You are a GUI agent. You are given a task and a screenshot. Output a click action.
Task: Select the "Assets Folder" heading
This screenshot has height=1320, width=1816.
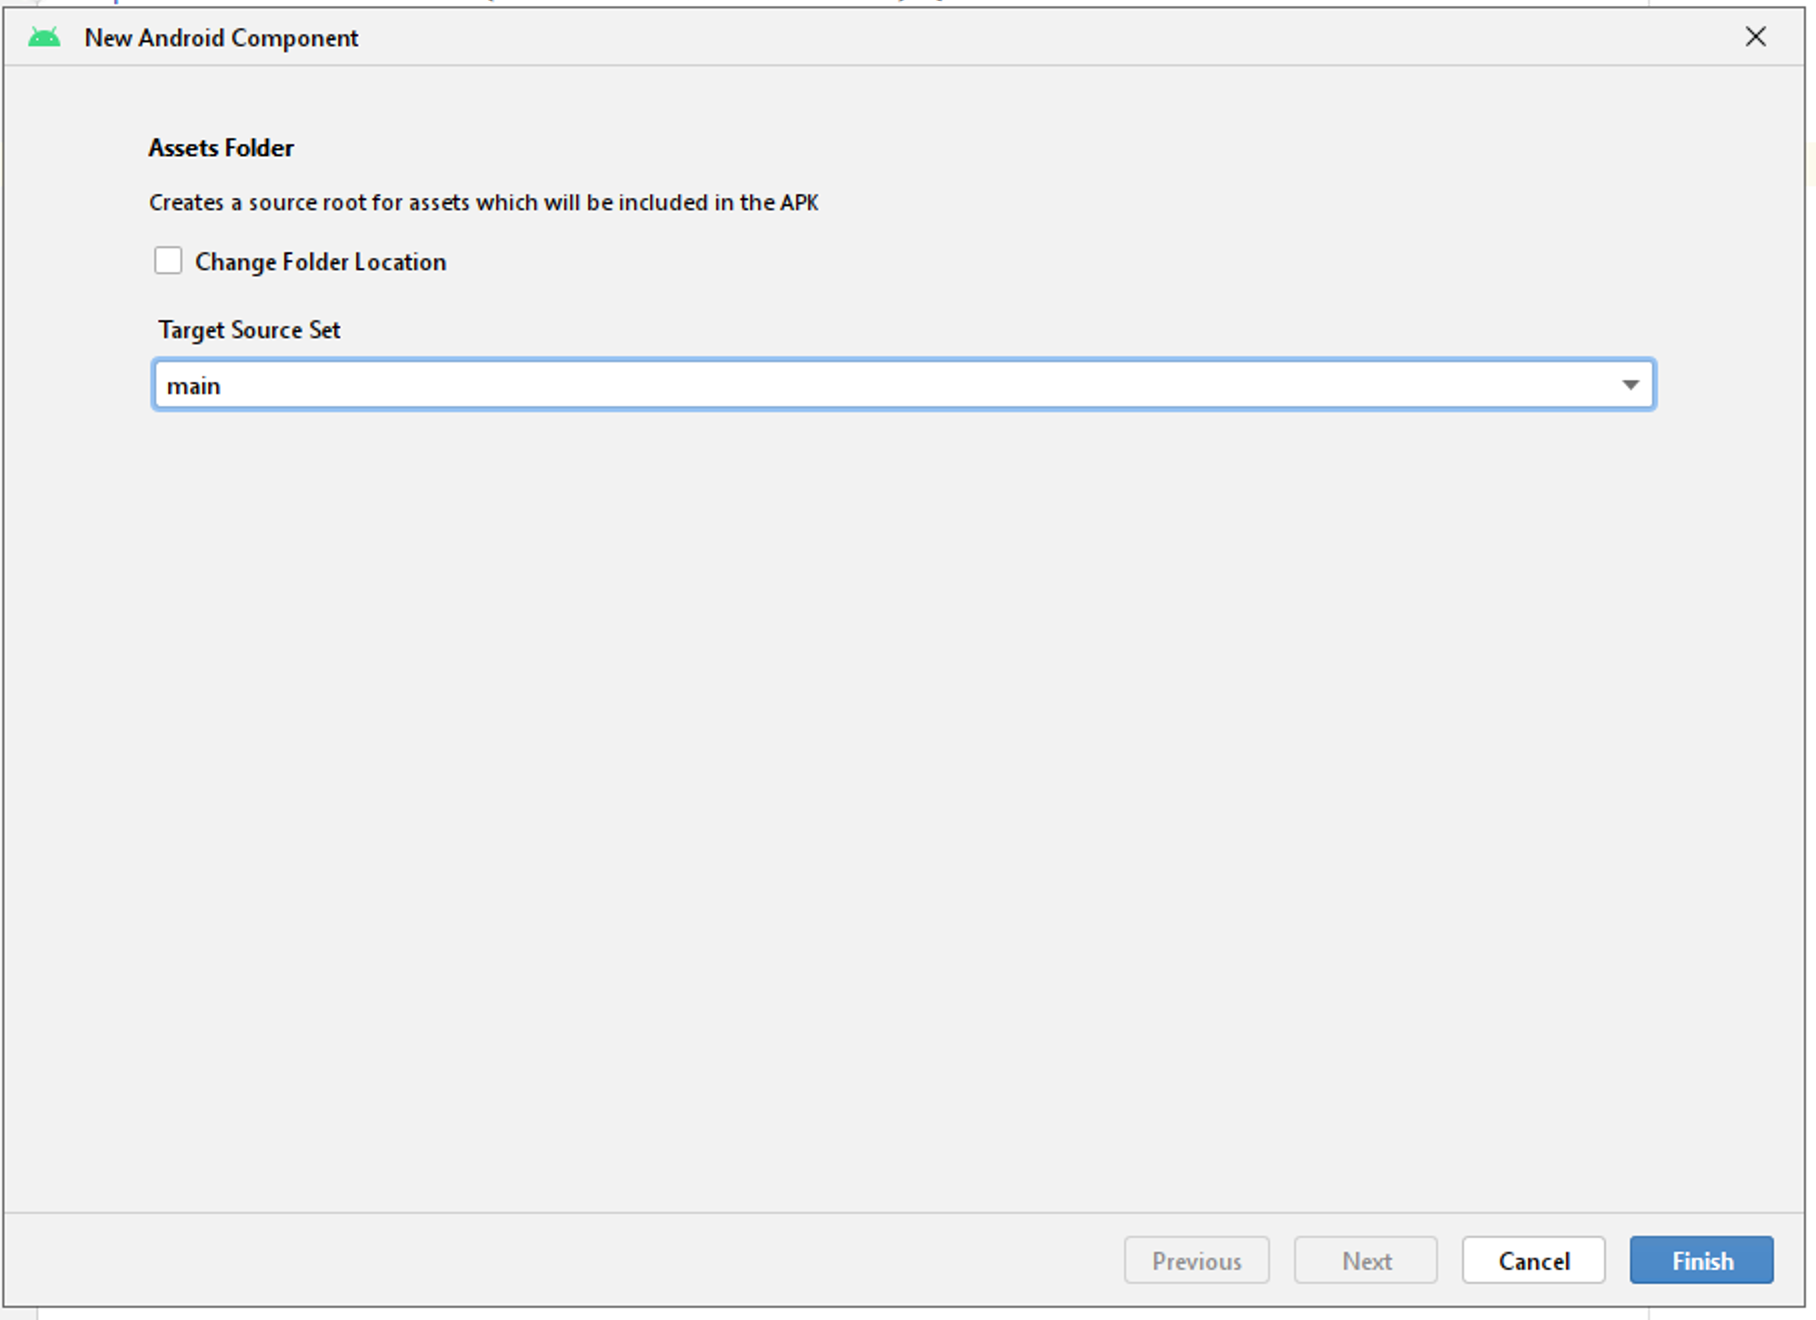pos(221,148)
